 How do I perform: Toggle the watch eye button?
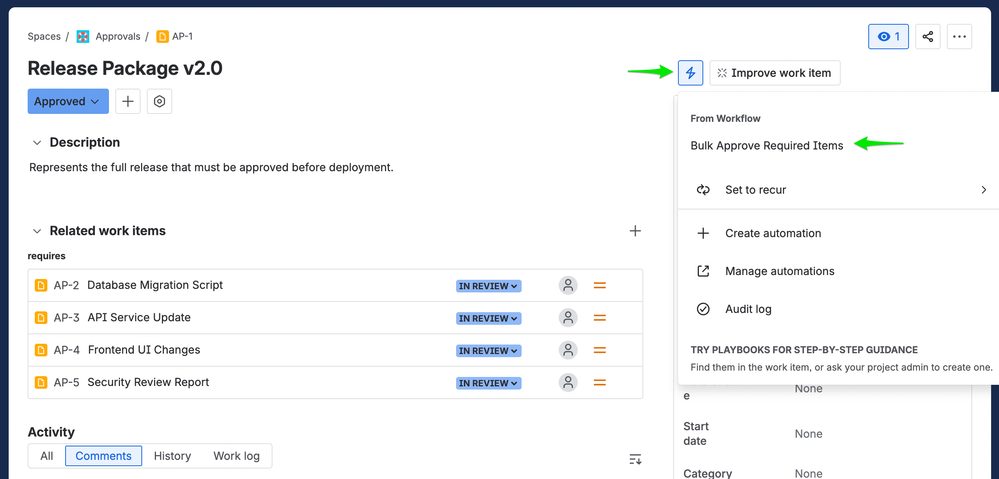point(888,37)
